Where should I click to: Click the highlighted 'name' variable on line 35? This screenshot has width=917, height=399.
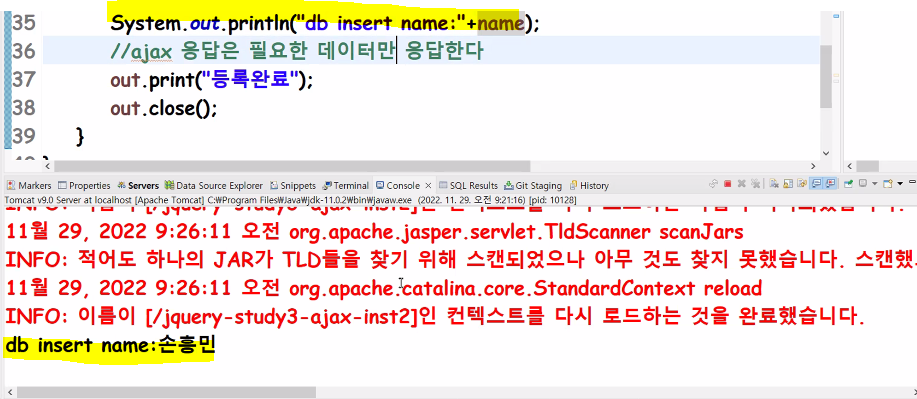(x=500, y=23)
